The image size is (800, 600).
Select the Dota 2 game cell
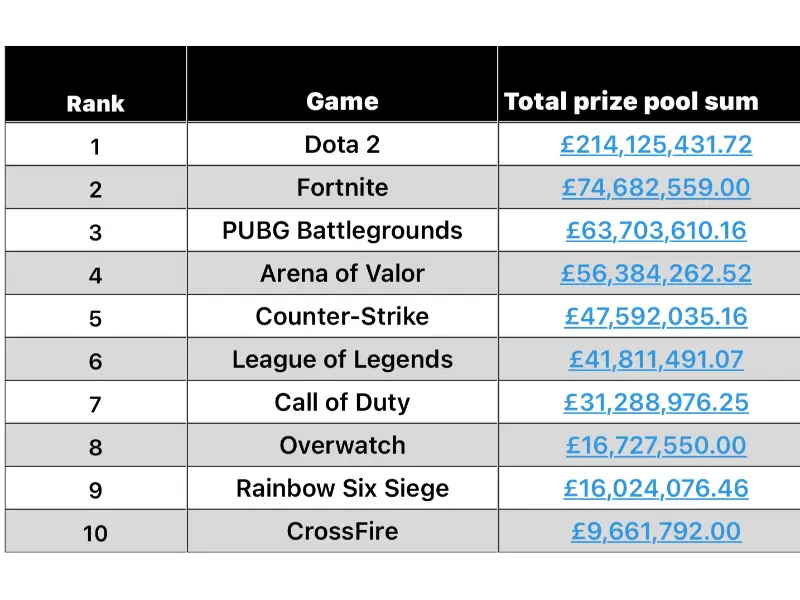tap(342, 145)
